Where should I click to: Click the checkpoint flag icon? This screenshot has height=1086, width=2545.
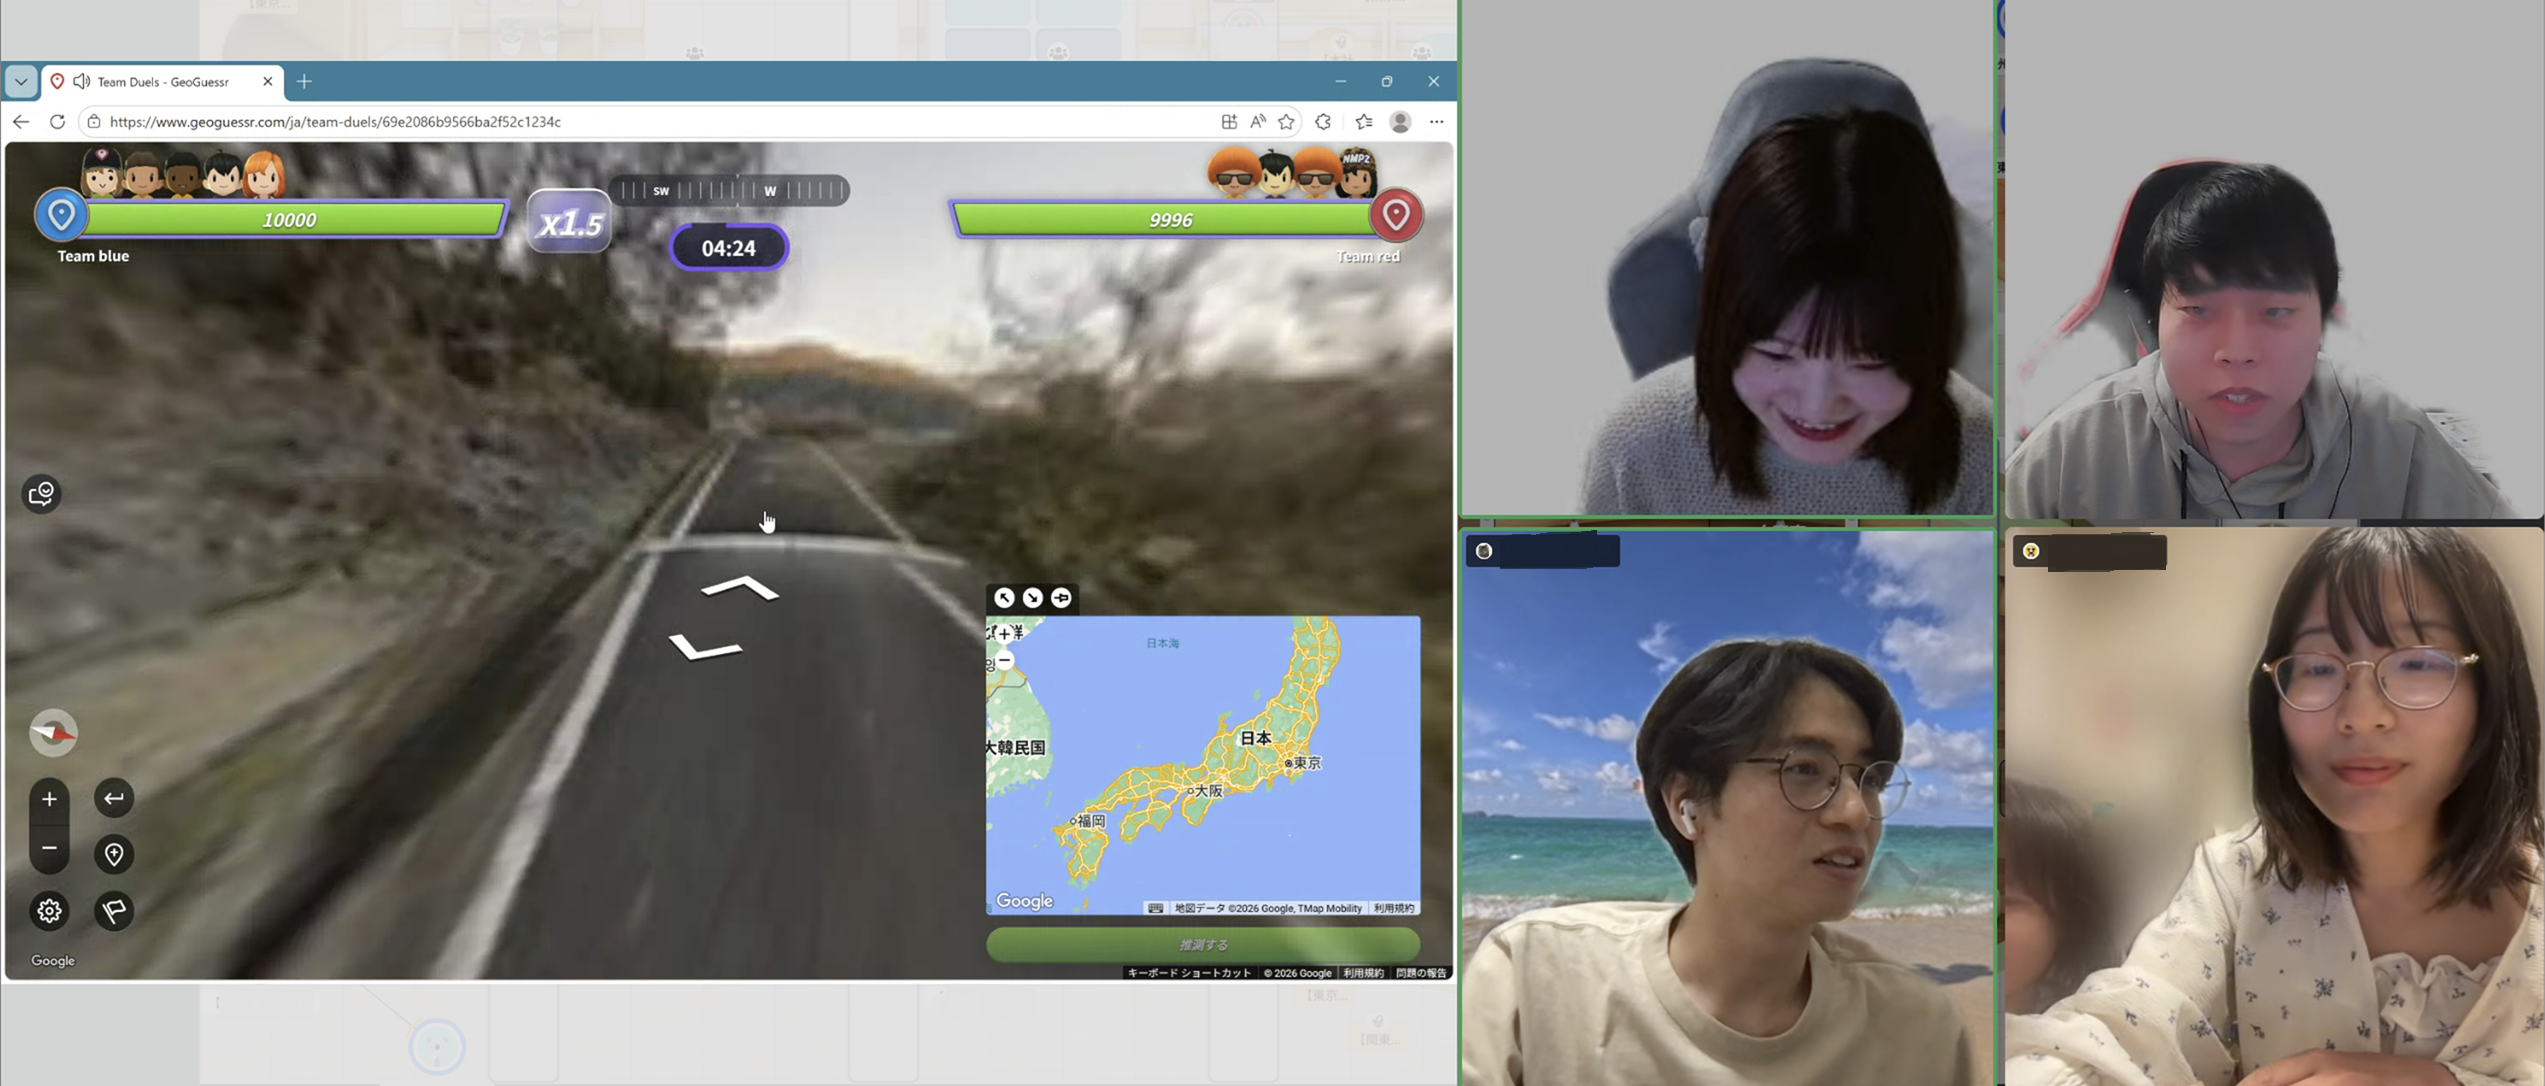click(x=114, y=911)
